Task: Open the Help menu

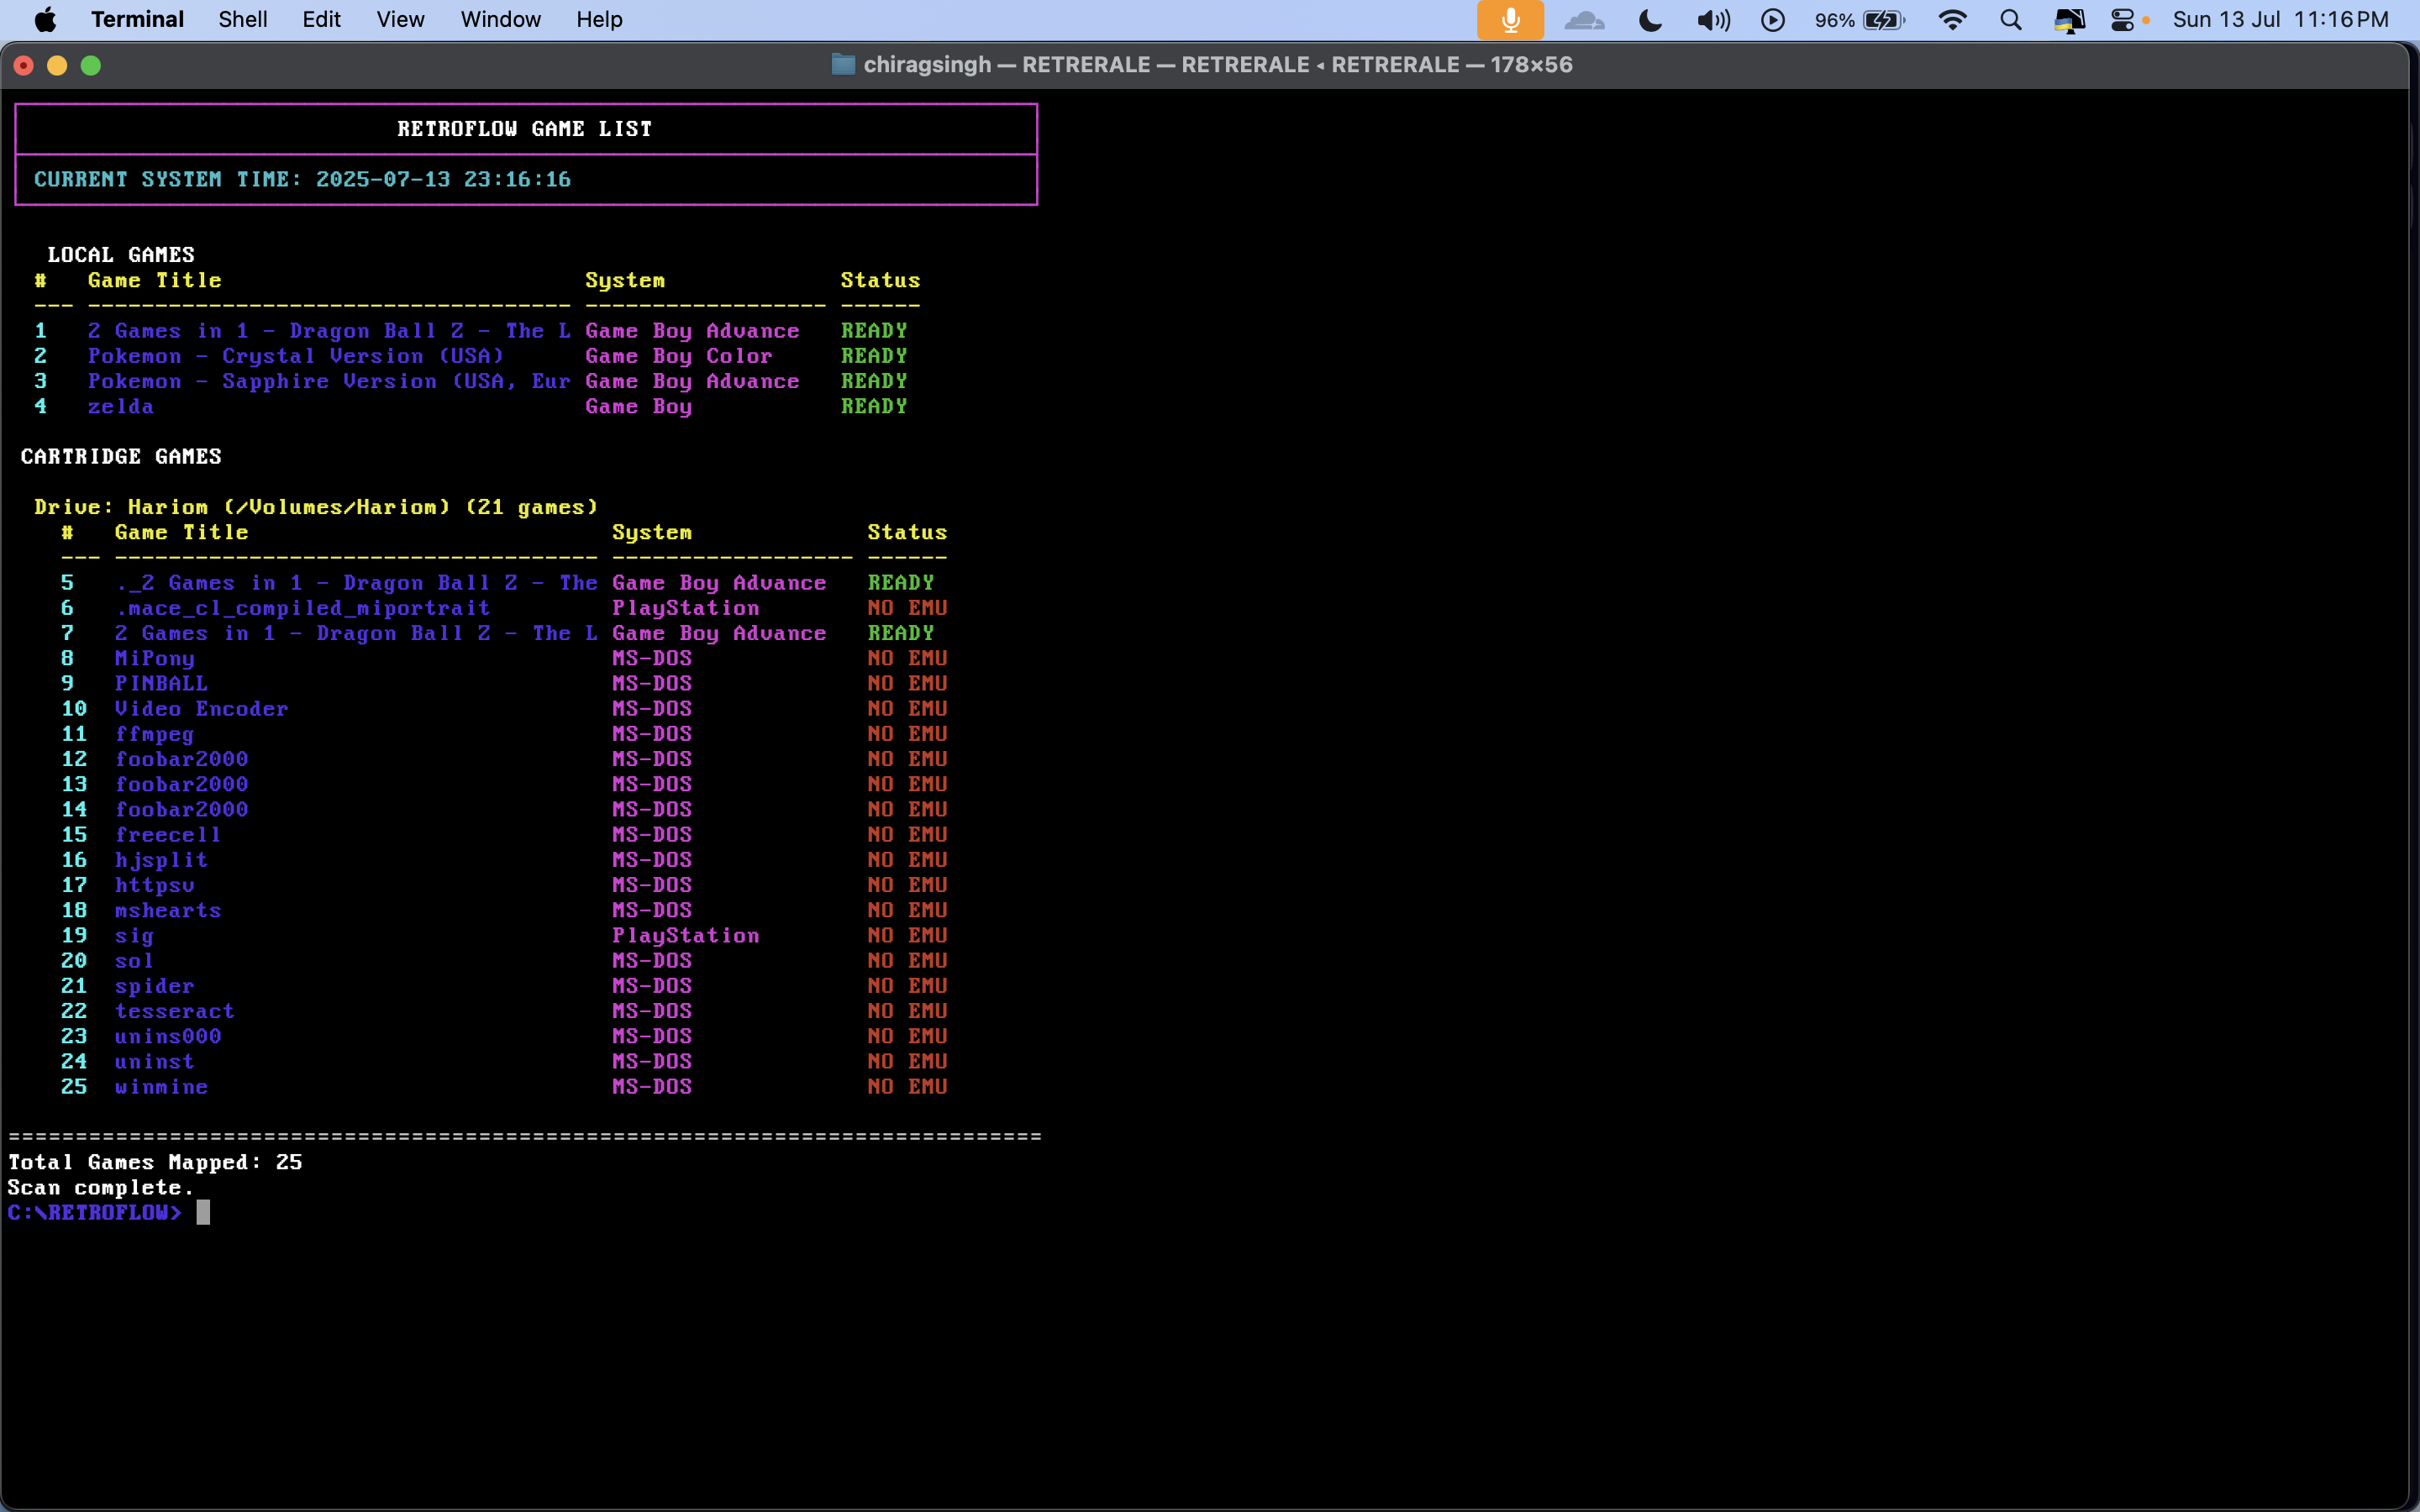Action: coord(599,20)
